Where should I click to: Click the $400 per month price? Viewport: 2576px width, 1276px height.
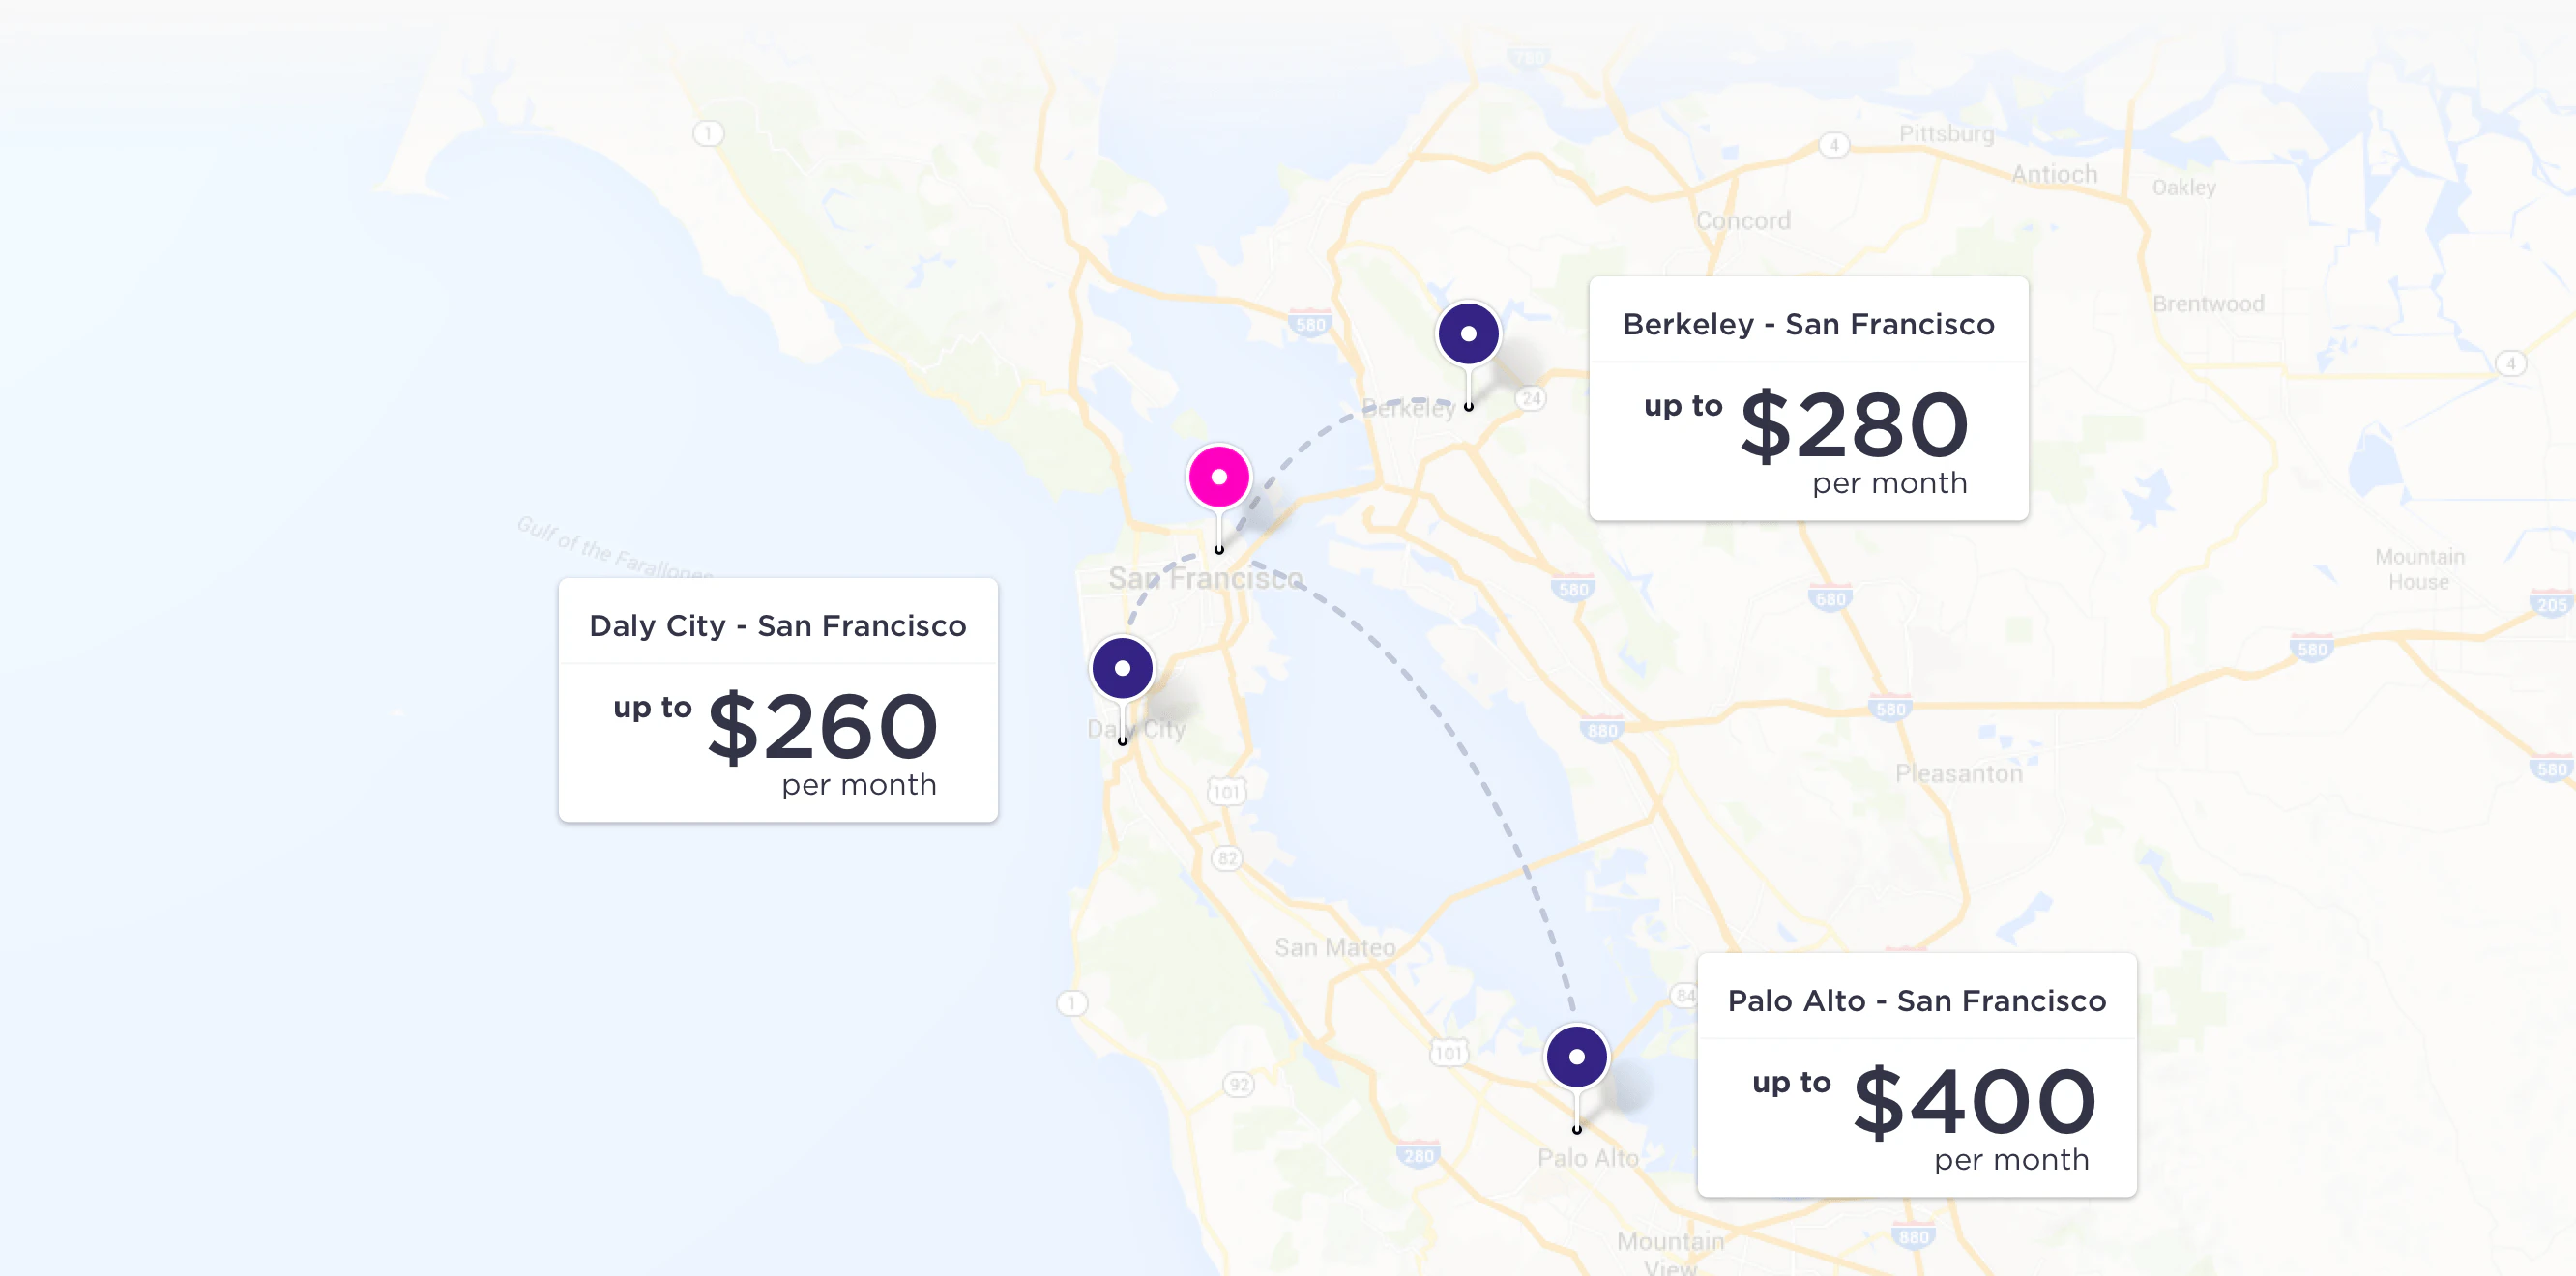point(1974,1103)
